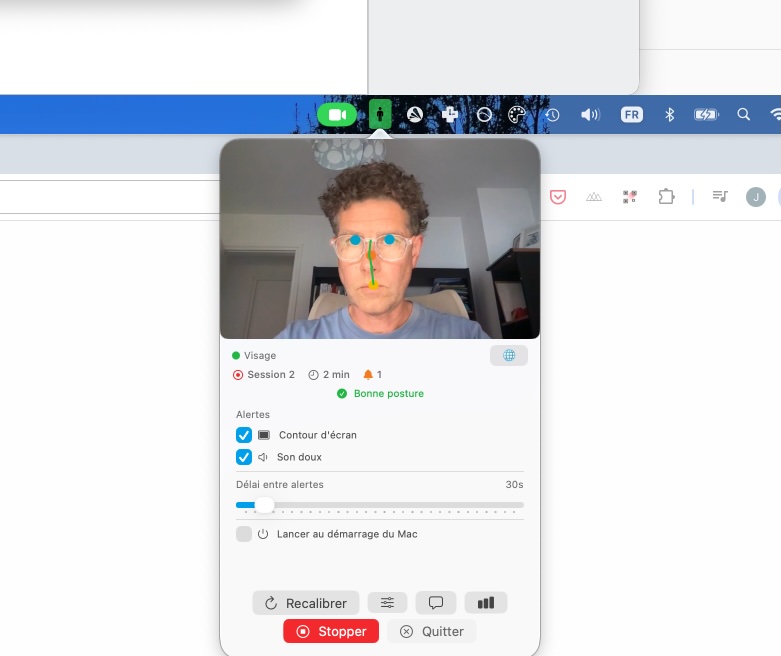Click the circular ring menu bar icon
781x656 pixels.
(484, 115)
